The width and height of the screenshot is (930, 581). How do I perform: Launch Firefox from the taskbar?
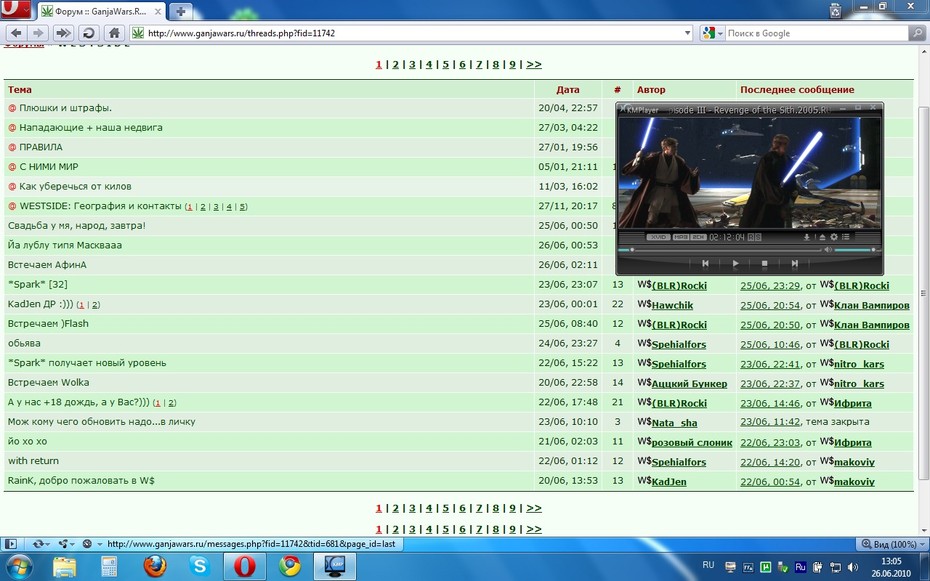click(x=155, y=566)
